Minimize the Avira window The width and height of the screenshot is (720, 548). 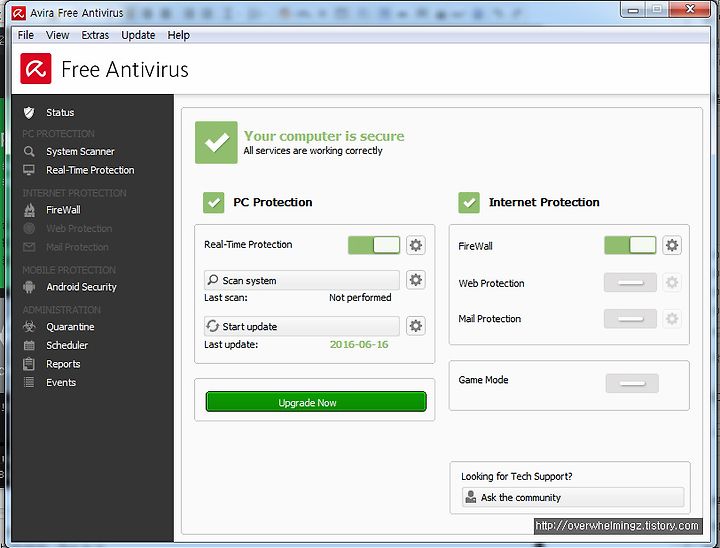point(633,10)
